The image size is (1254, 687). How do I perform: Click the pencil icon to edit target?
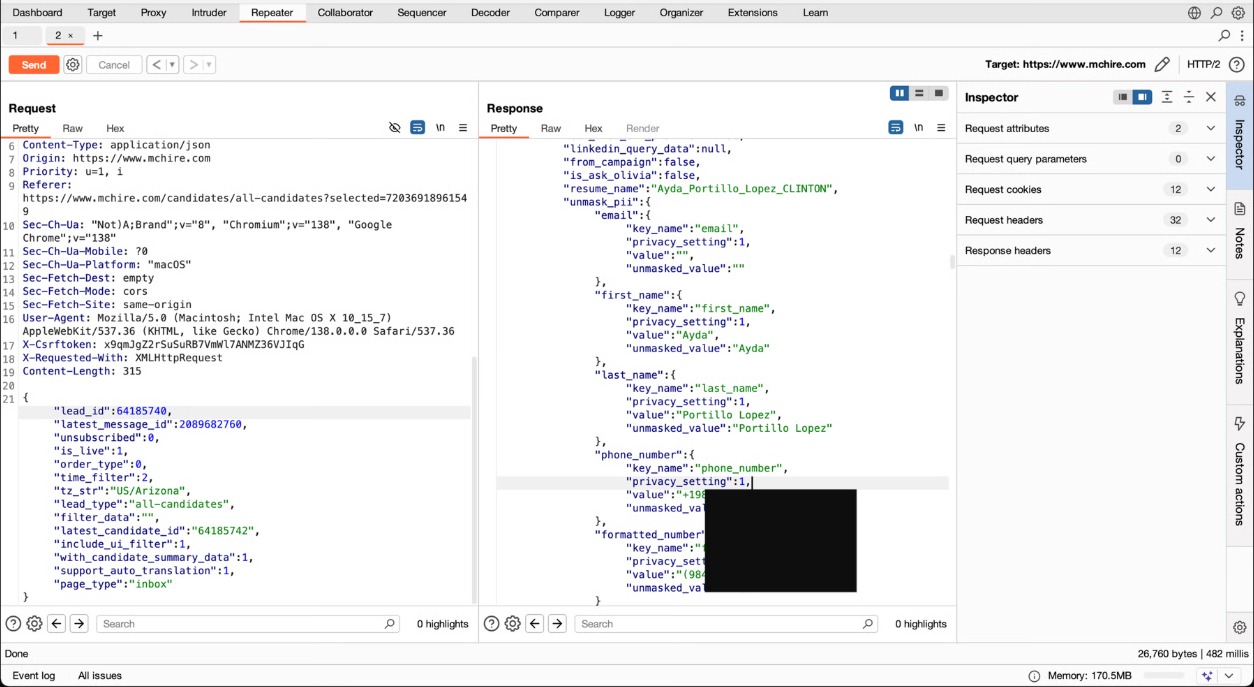1161,64
